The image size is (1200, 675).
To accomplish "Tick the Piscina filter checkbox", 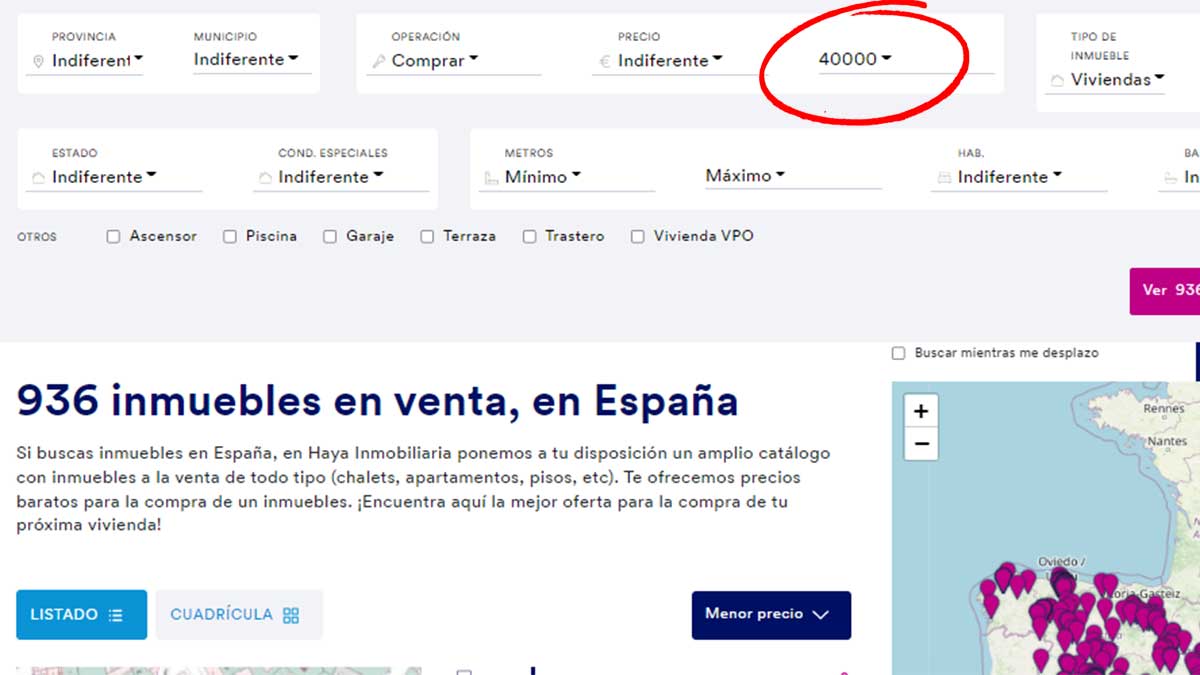I will (x=230, y=237).
